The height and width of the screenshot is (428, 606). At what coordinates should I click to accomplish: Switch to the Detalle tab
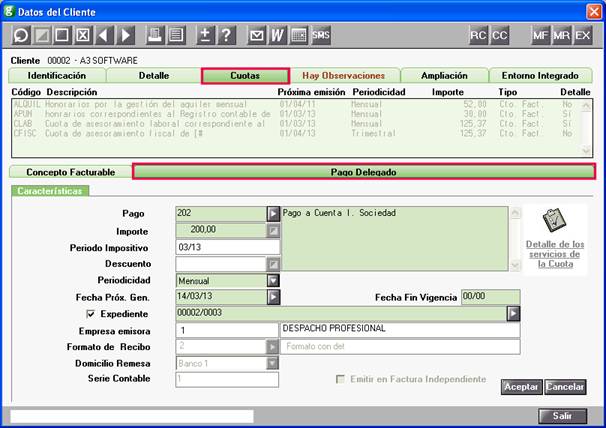coord(154,76)
